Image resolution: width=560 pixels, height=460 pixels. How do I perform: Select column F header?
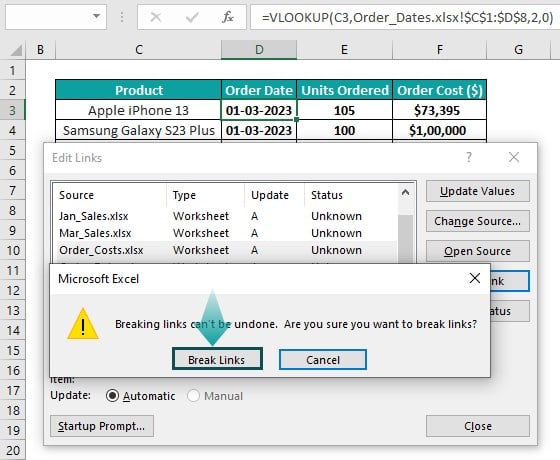point(439,50)
